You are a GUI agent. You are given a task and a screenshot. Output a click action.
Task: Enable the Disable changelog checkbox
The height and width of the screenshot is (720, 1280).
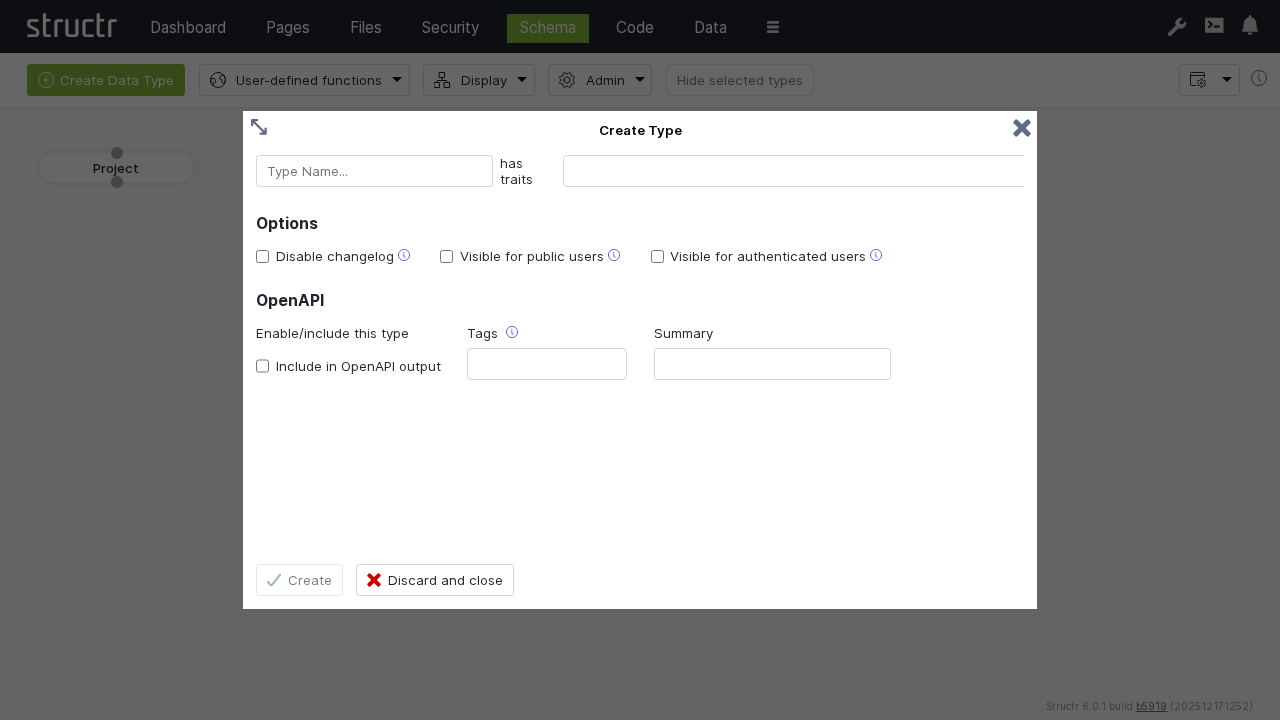[262, 256]
